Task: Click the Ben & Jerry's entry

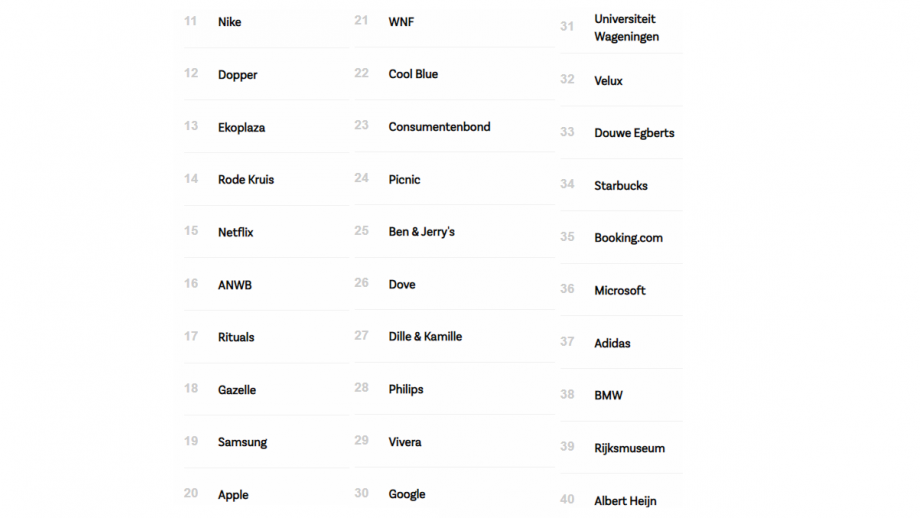Action: [421, 232]
